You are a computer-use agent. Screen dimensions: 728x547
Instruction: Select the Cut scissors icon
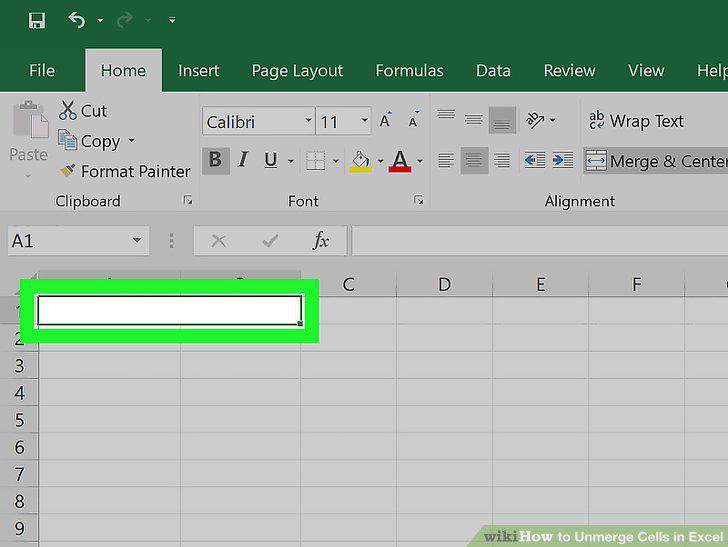[x=68, y=111]
